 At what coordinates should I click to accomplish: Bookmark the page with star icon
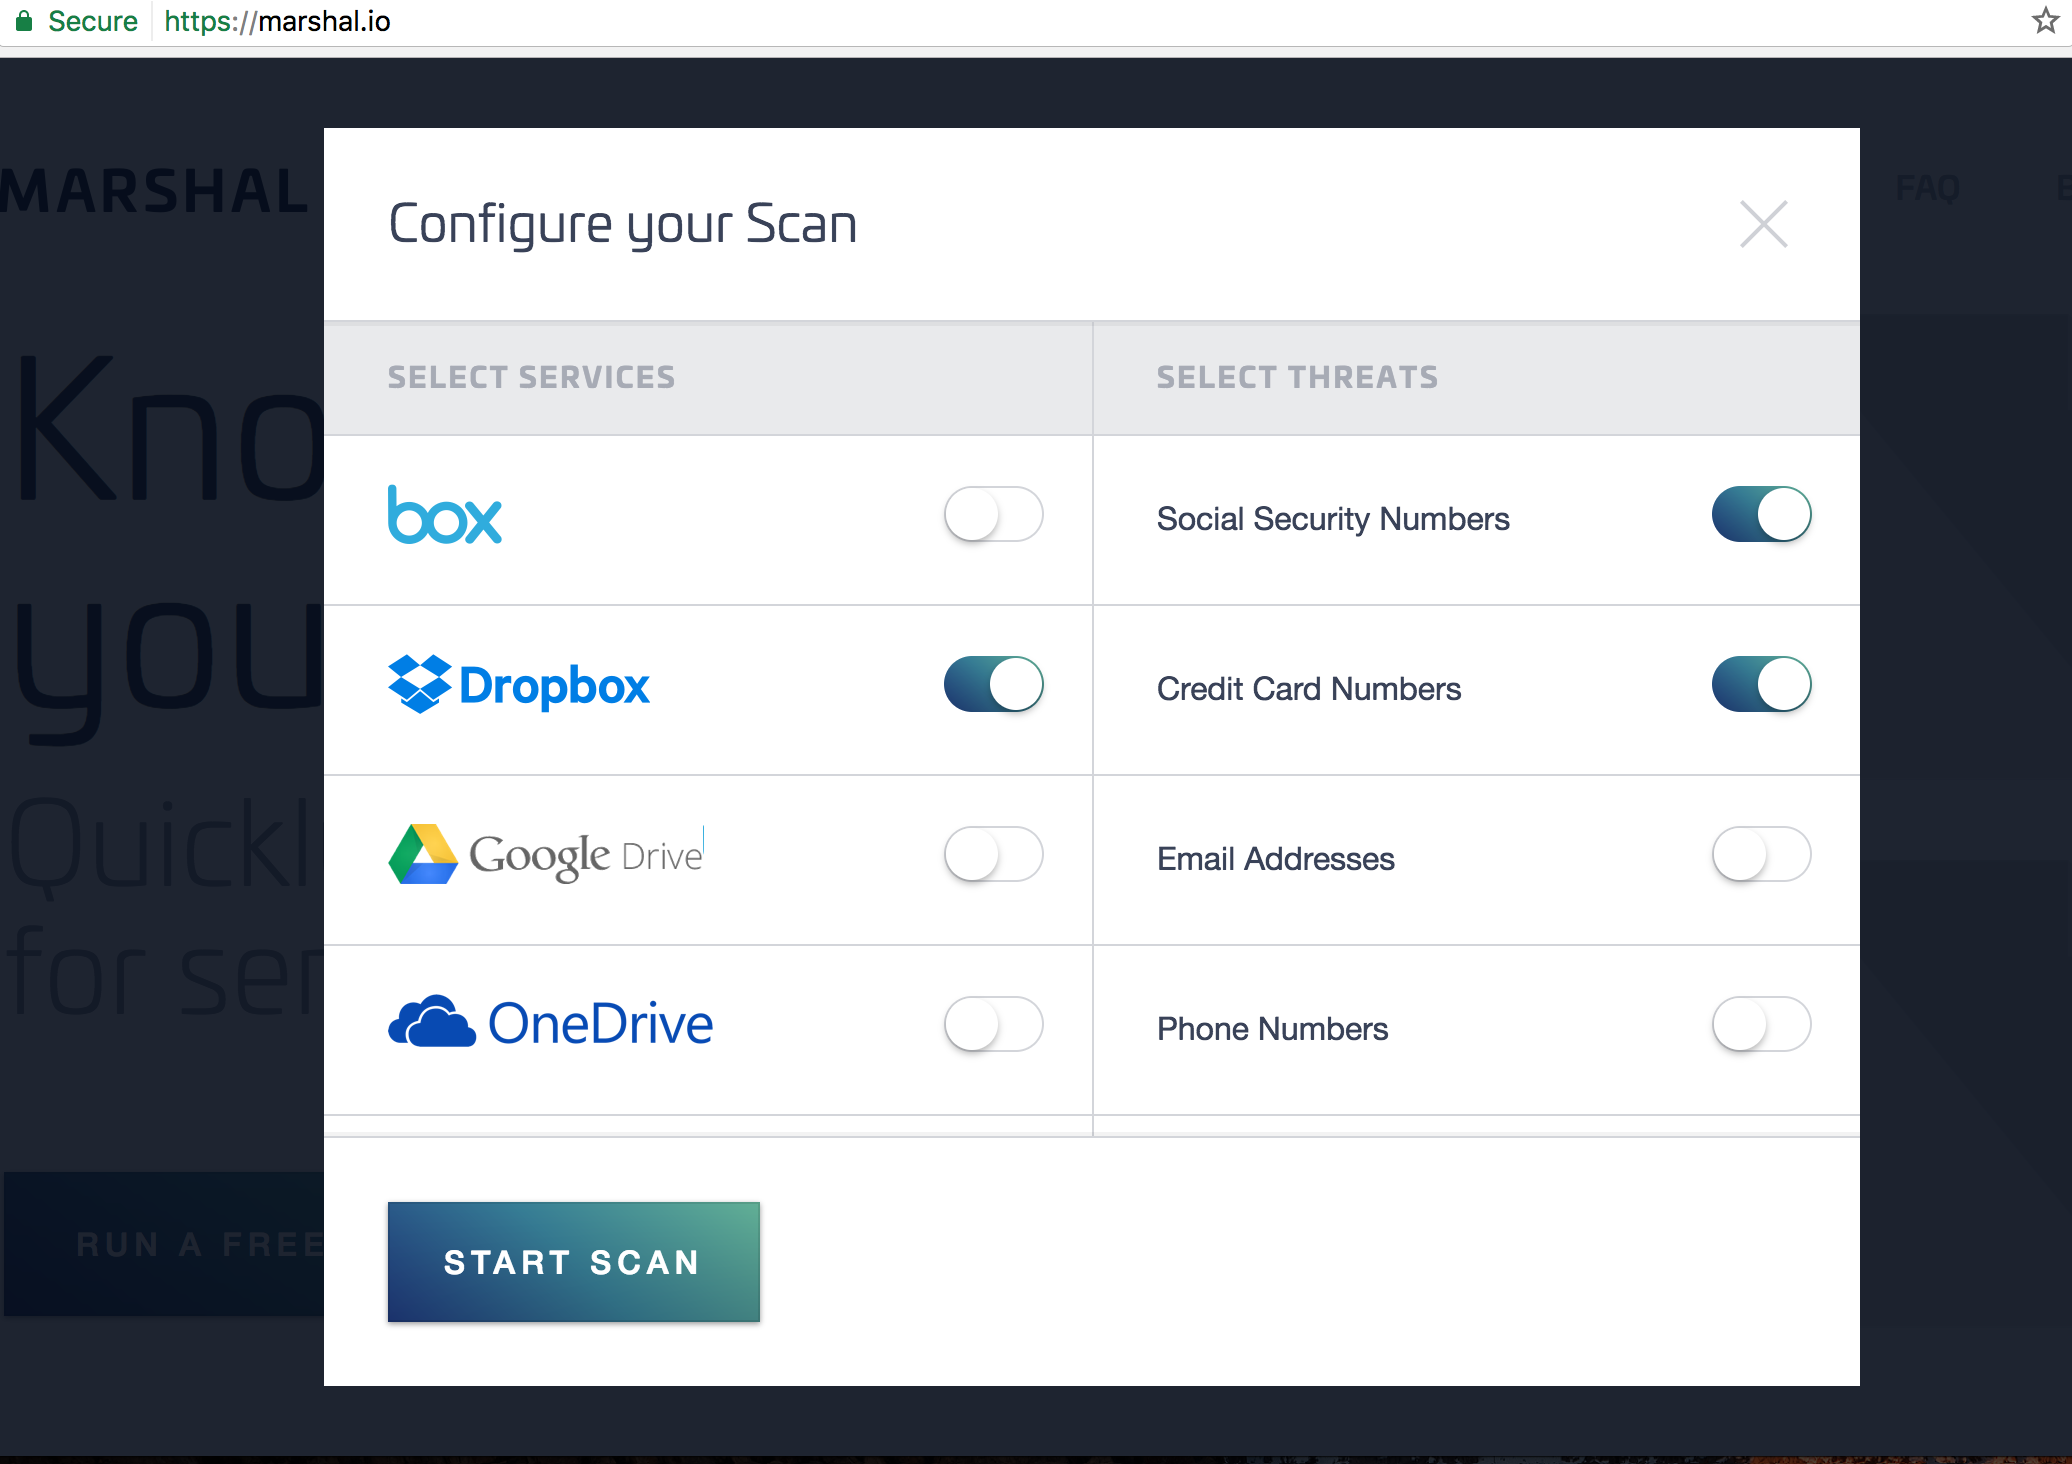tap(2045, 21)
